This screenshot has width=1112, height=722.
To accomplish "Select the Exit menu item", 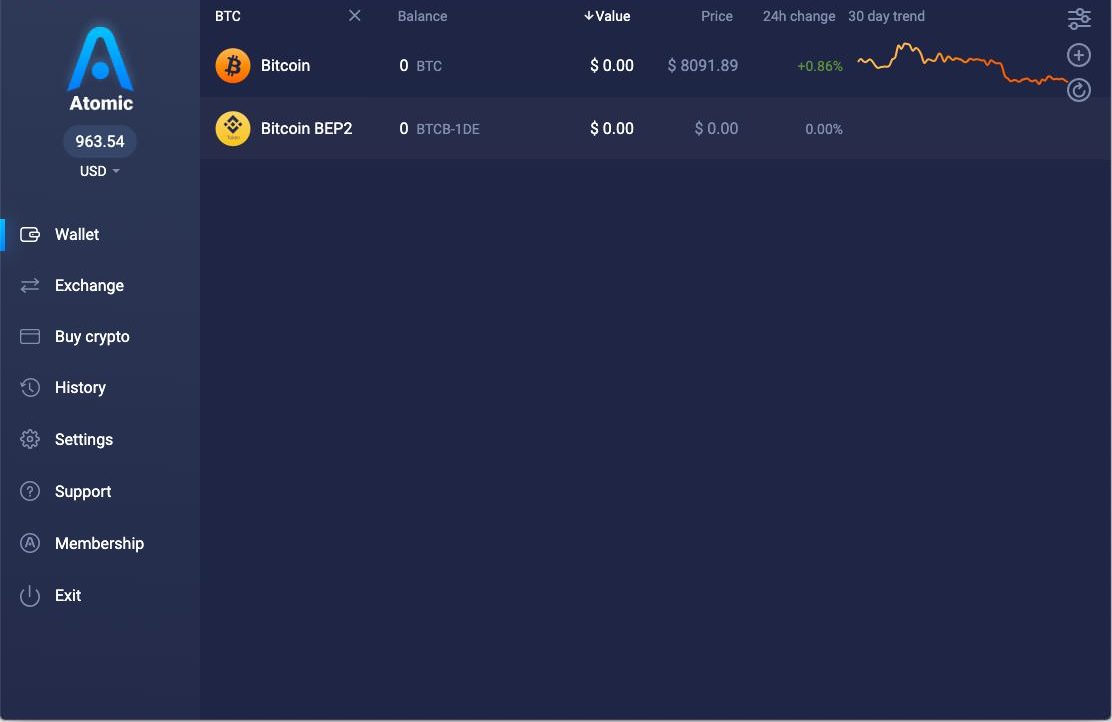I will (99, 596).
